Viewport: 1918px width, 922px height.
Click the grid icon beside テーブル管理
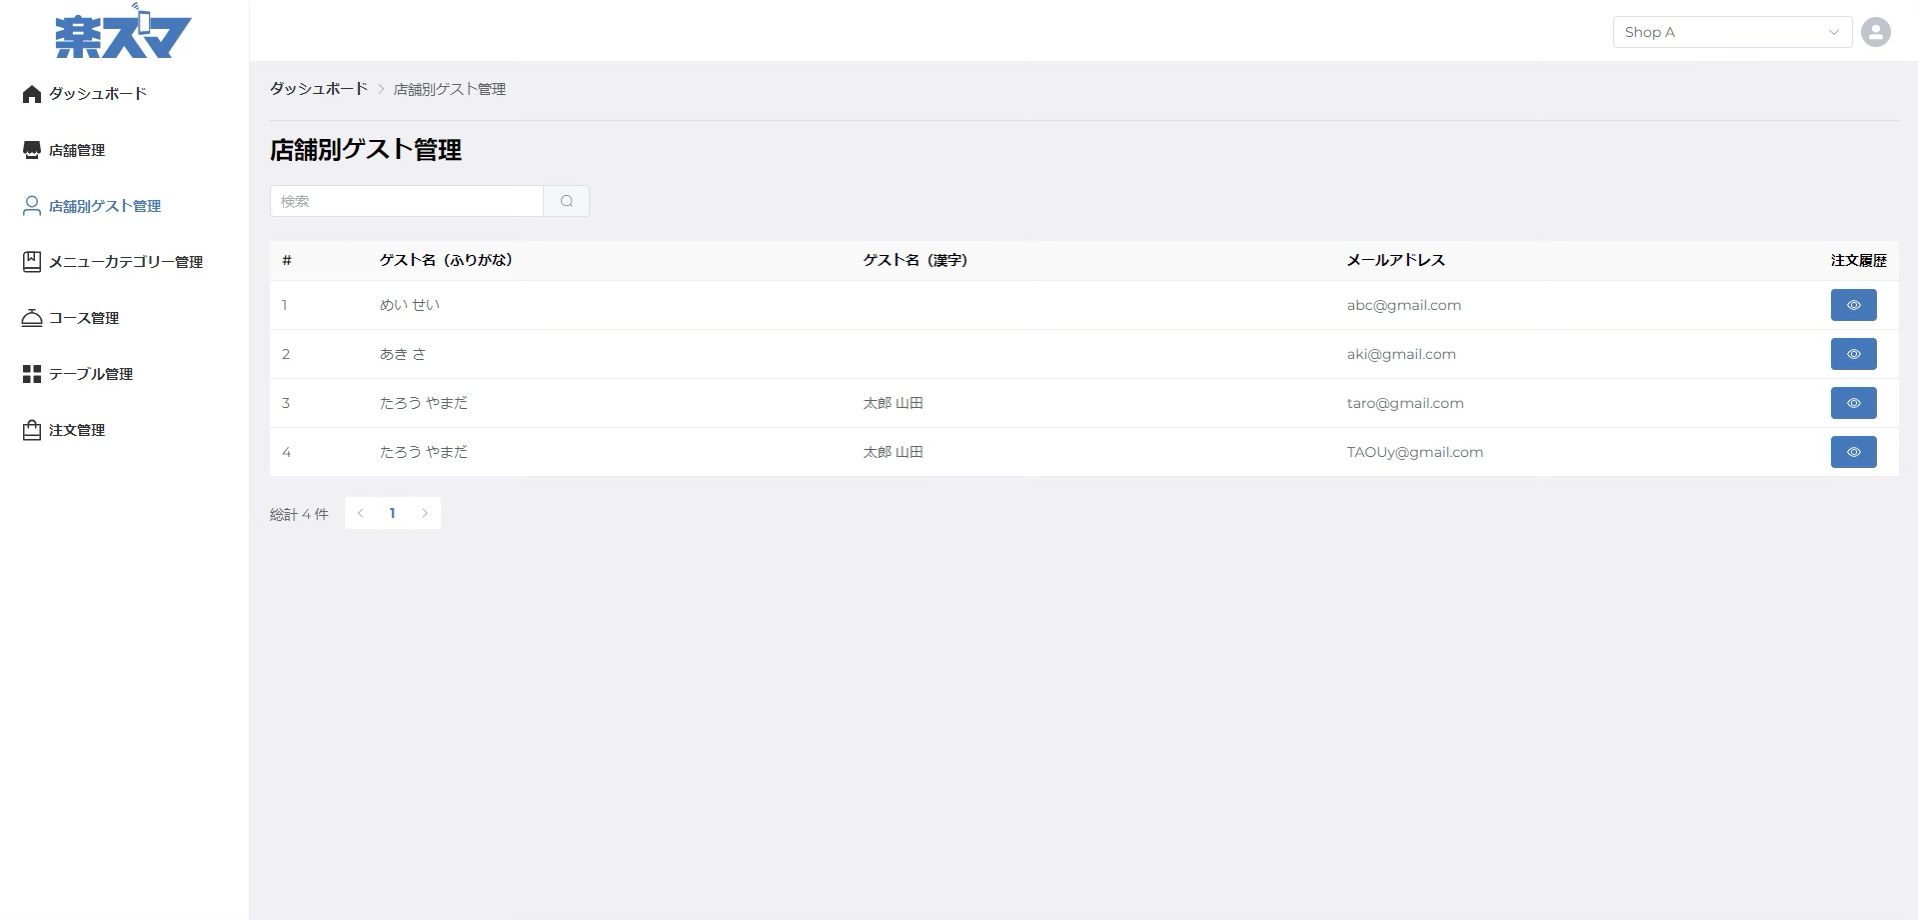tap(32, 374)
